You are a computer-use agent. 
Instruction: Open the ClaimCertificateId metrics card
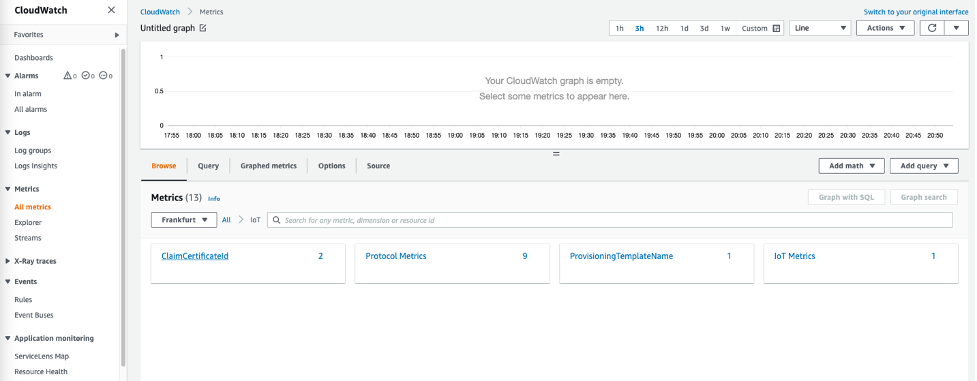click(248, 264)
